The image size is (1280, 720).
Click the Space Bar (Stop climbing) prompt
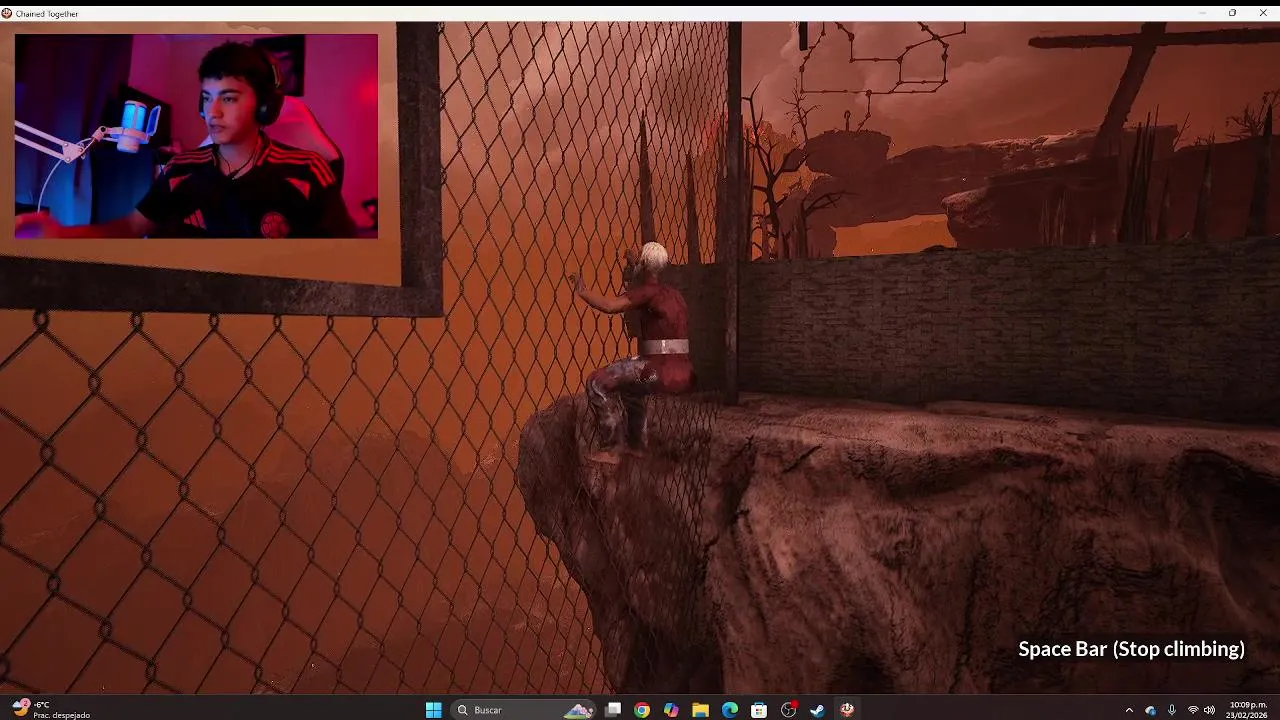click(x=1131, y=649)
